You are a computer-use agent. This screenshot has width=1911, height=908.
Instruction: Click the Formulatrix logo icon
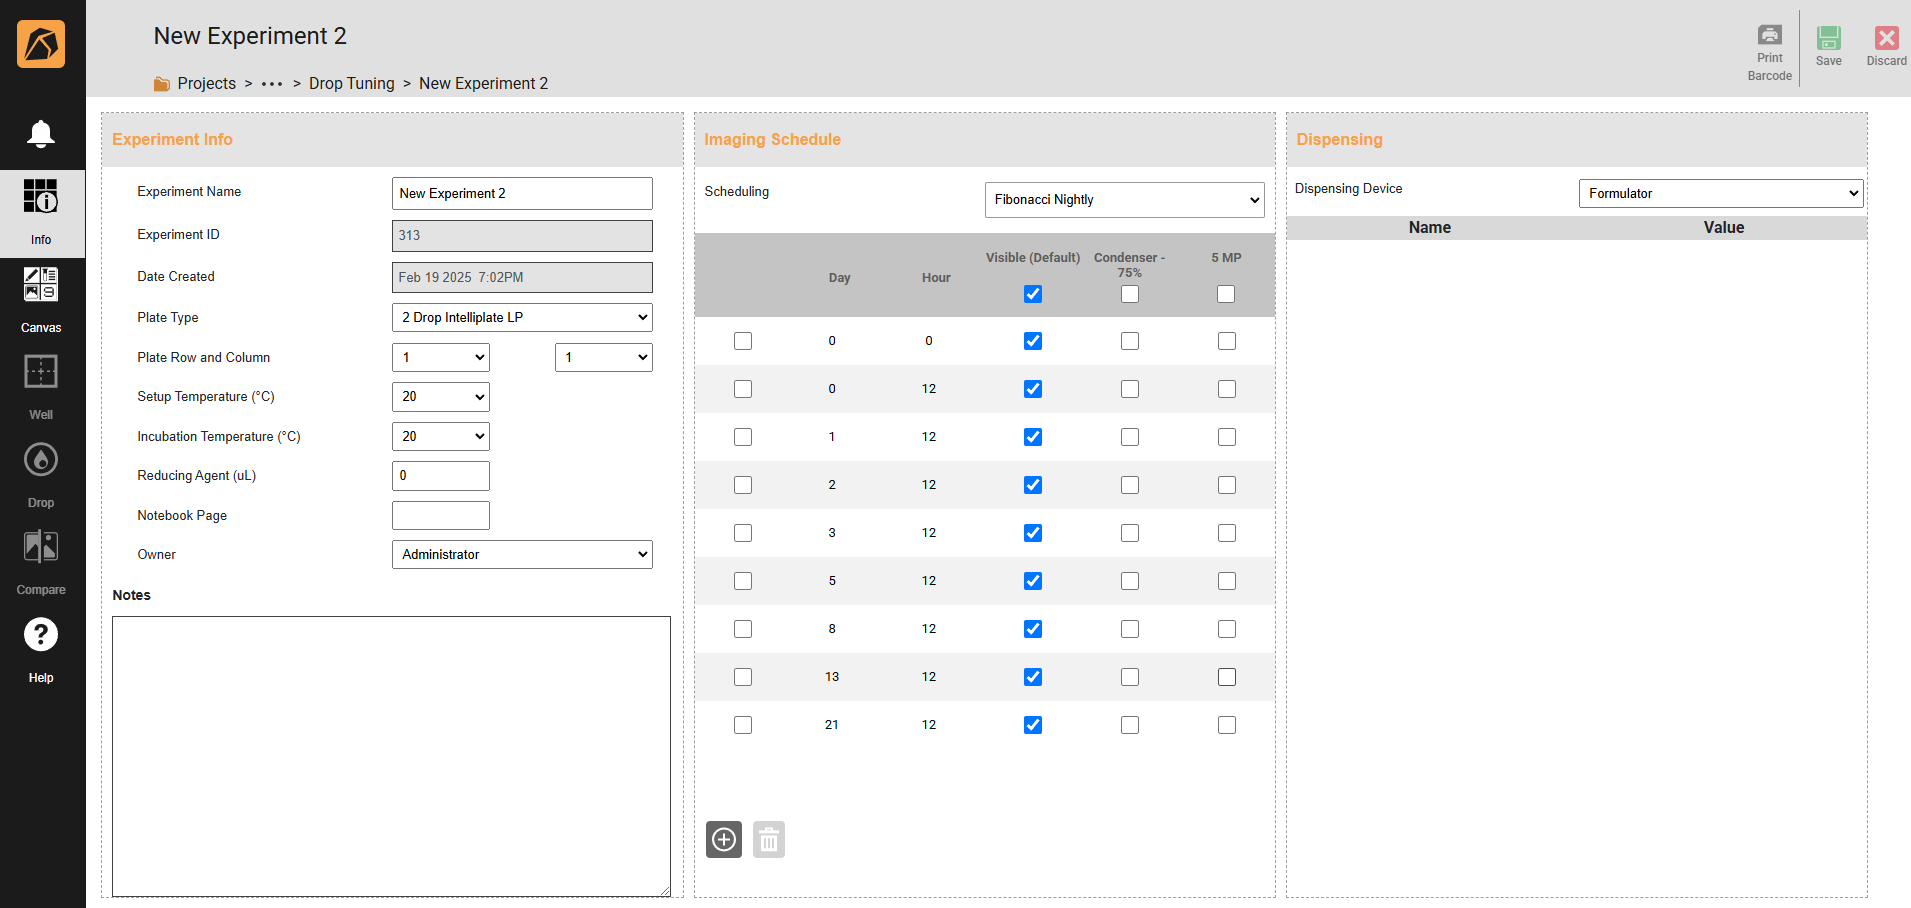click(41, 44)
